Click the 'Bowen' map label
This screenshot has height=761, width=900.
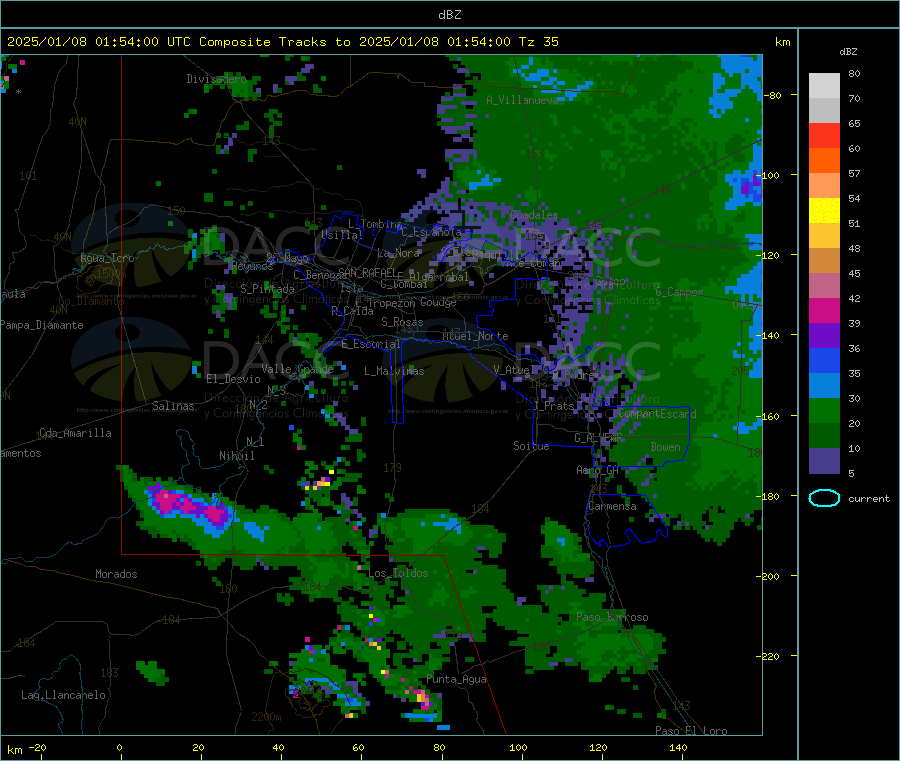click(665, 446)
